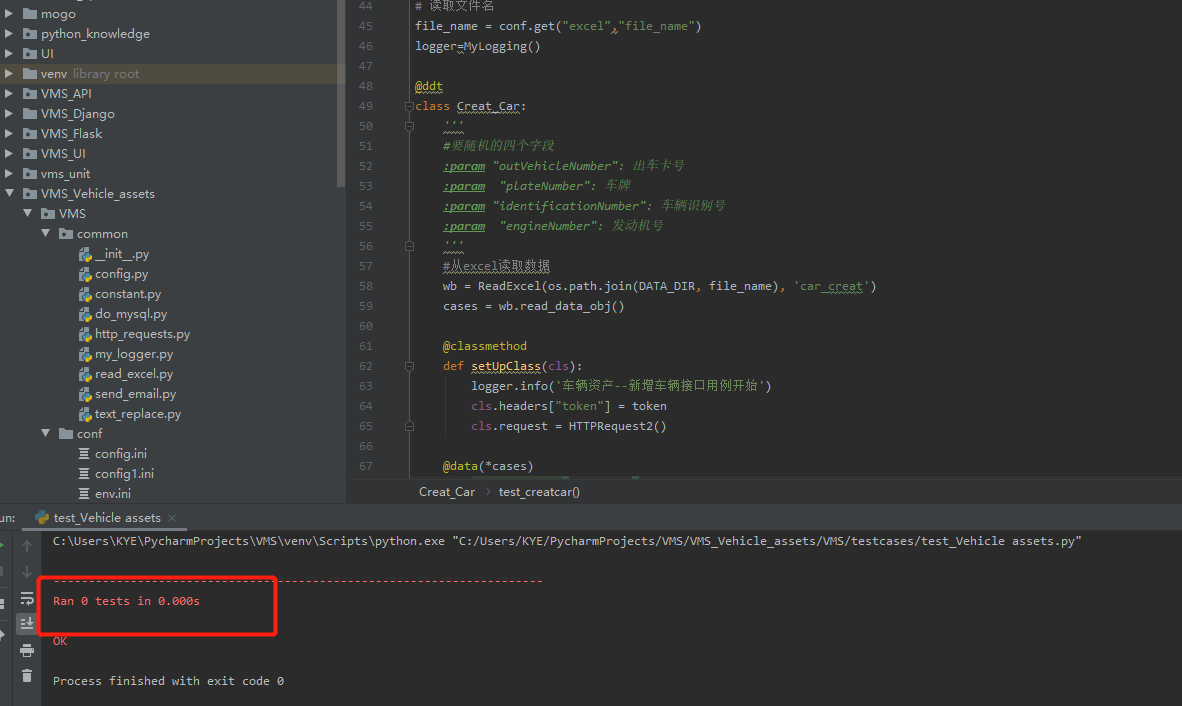The image size is (1182, 706).
Task: Click the project tree vertical scrollbar
Action: click(341, 93)
